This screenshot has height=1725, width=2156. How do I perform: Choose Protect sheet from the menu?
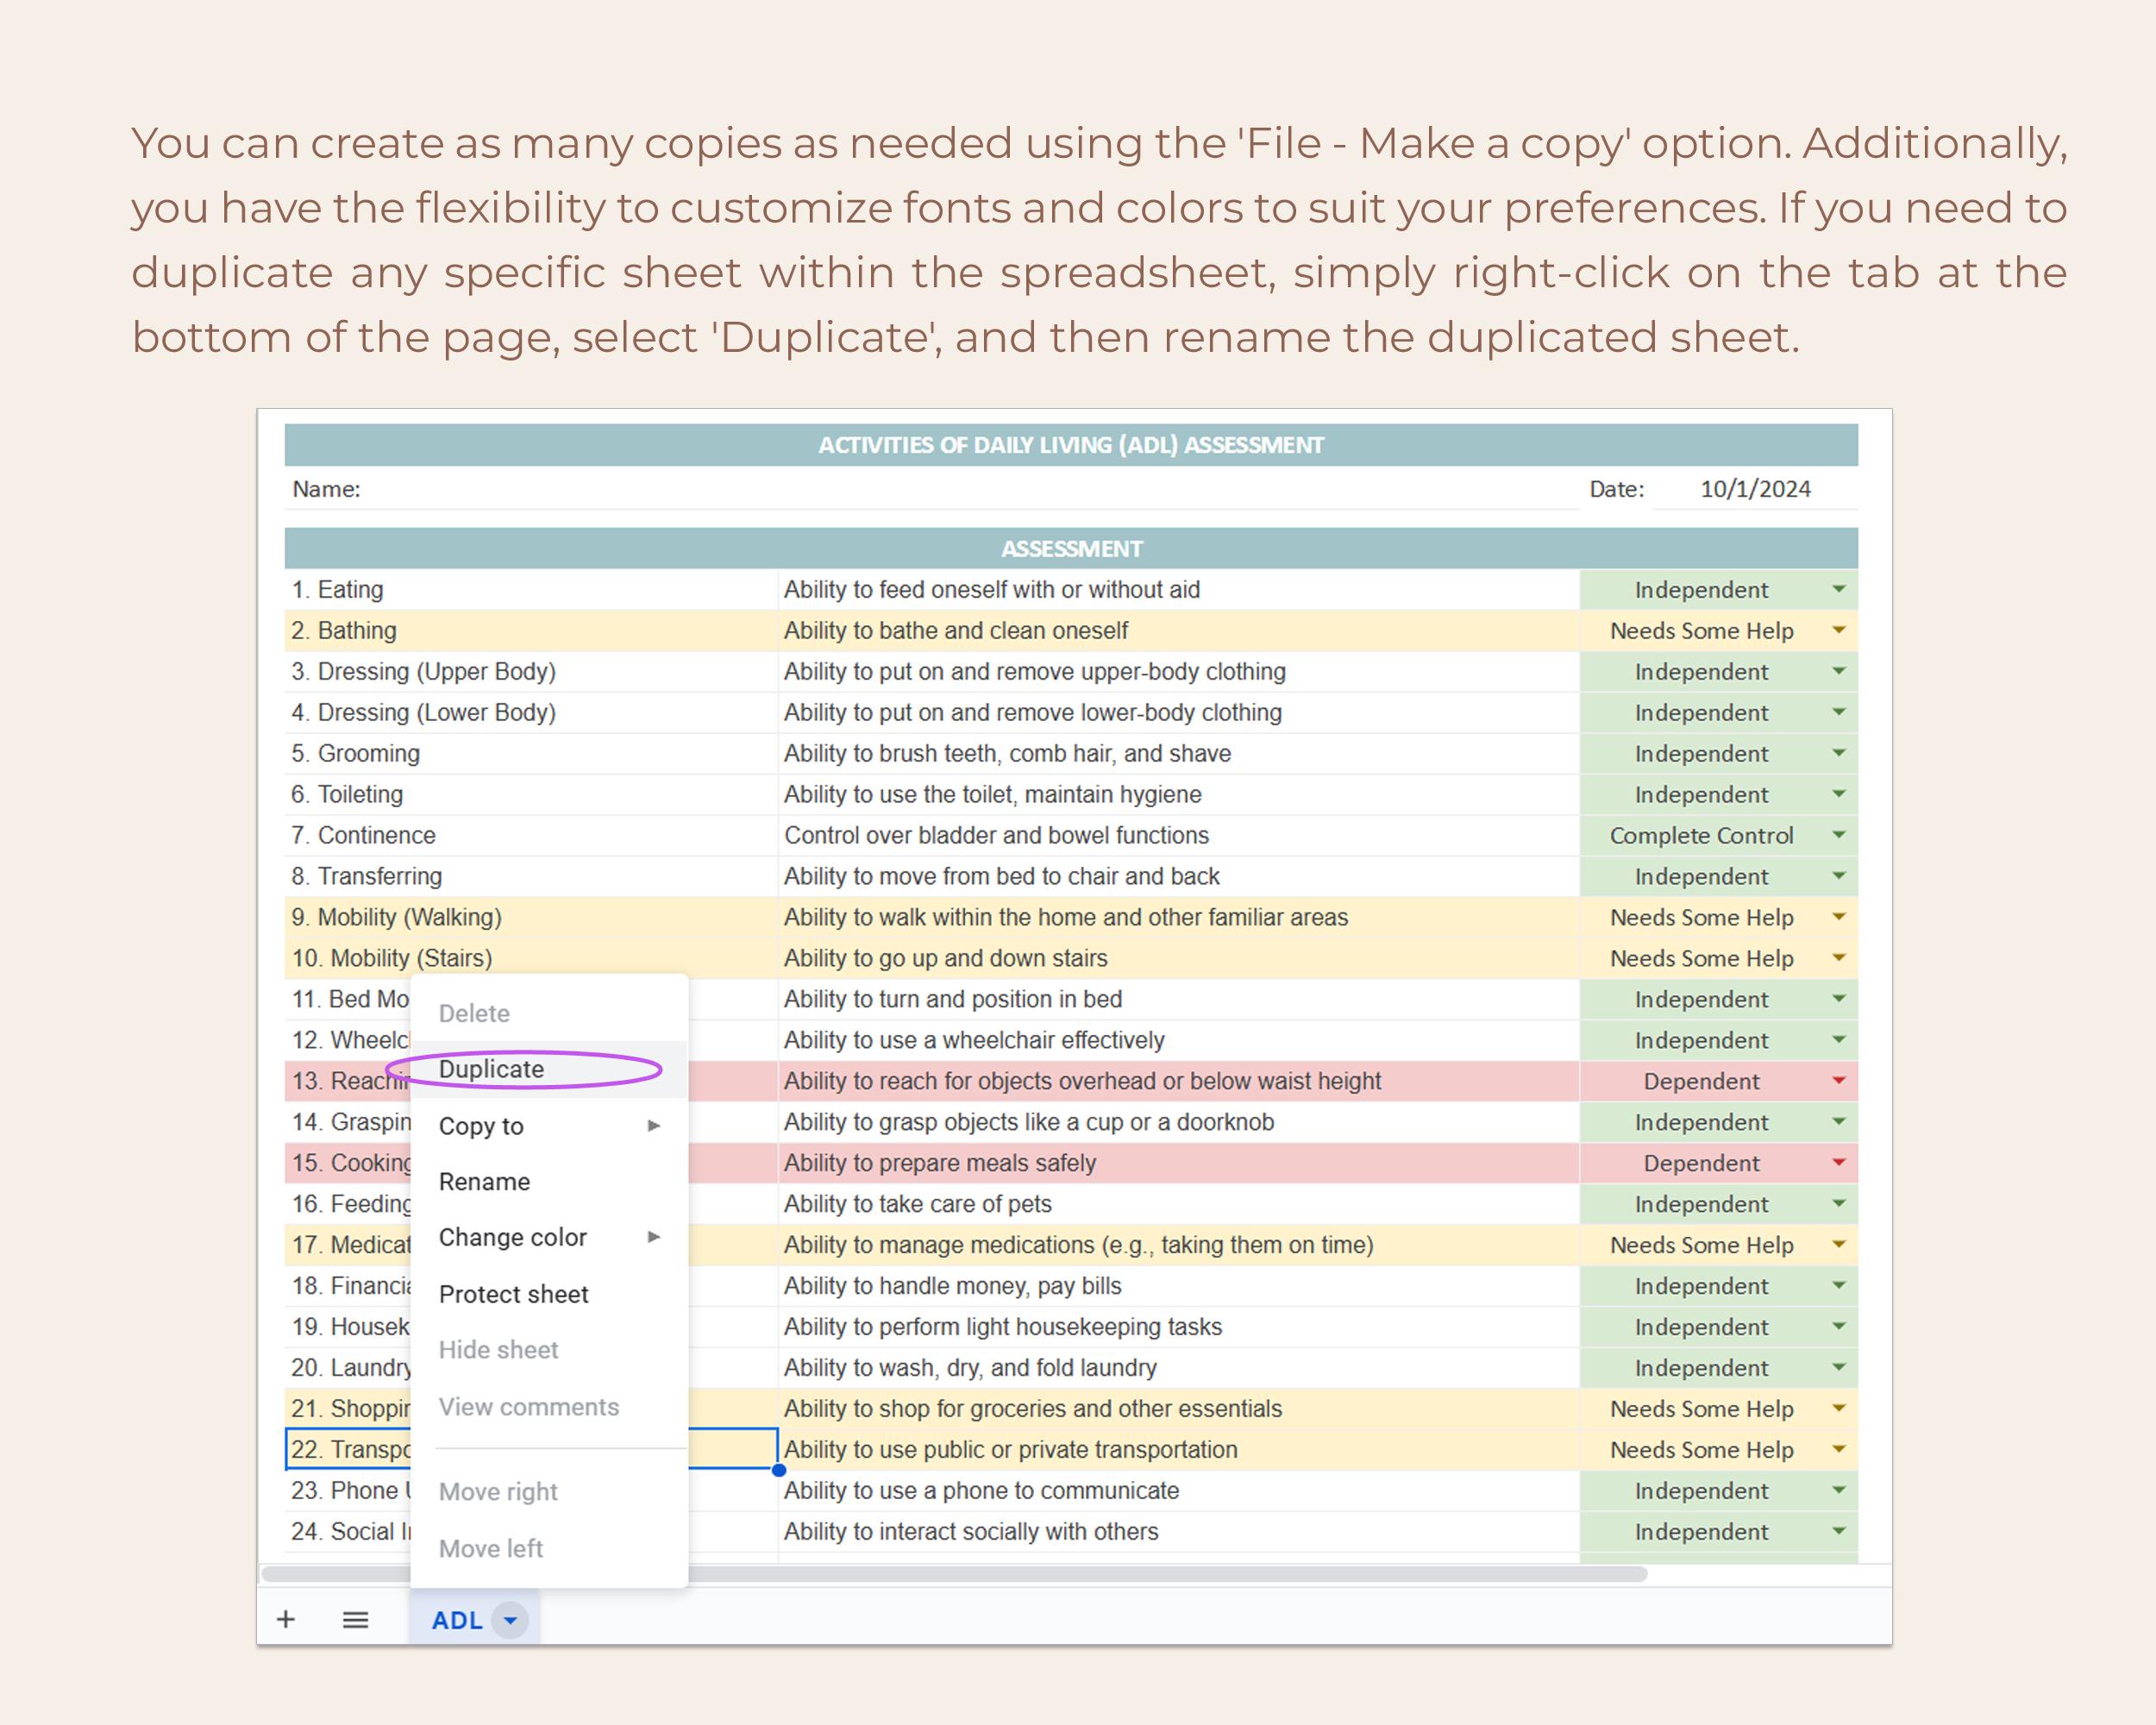tap(513, 1293)
